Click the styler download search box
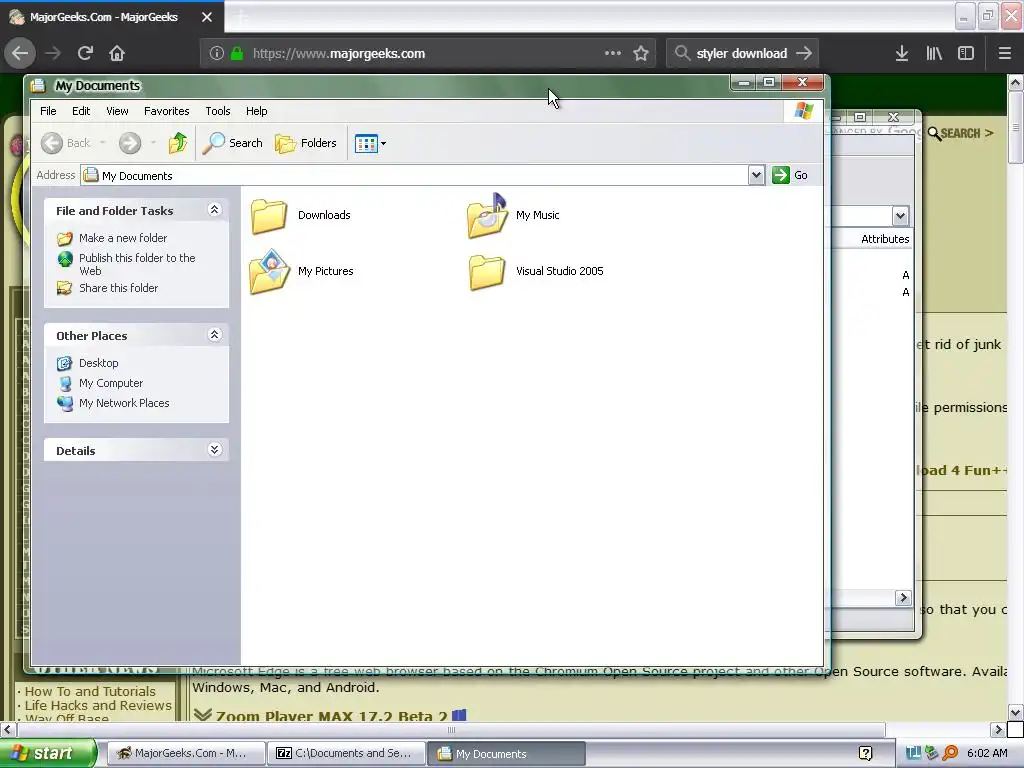Image resolution: width=1024 pixels, height=768 pixels. coord(741,54)
